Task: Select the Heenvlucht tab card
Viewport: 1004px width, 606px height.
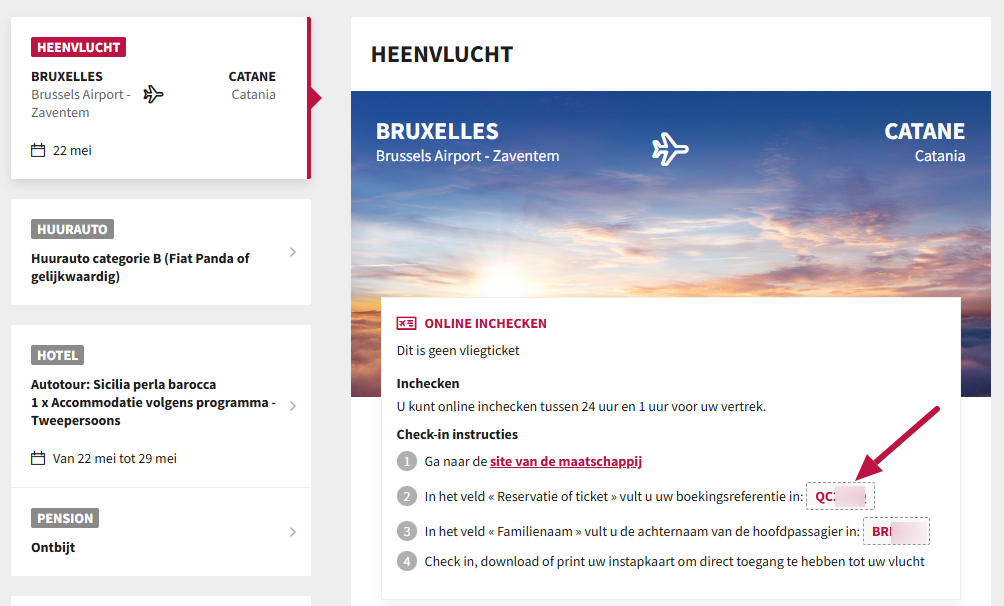Action: pyautogui.click(x=161, y=98)
